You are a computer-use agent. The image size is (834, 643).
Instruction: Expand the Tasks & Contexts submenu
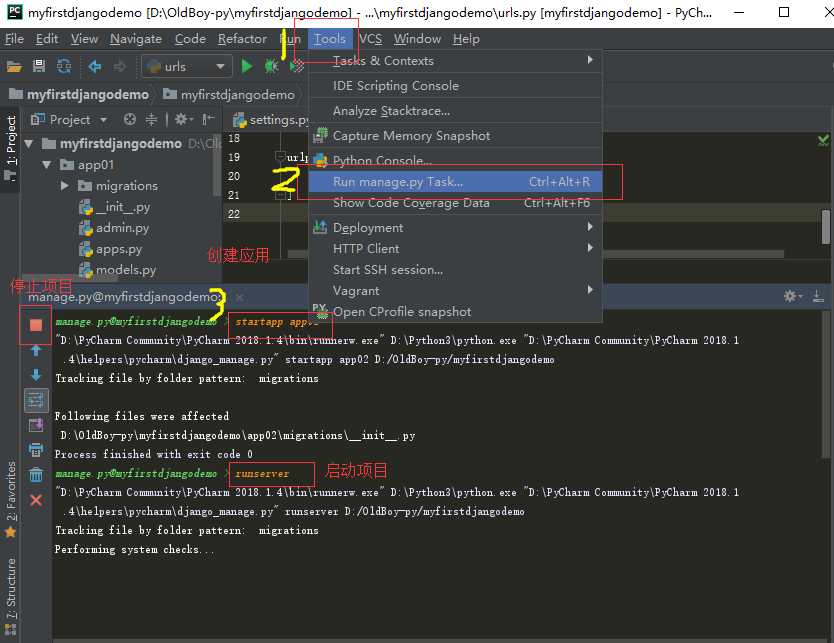pos(455,61)
